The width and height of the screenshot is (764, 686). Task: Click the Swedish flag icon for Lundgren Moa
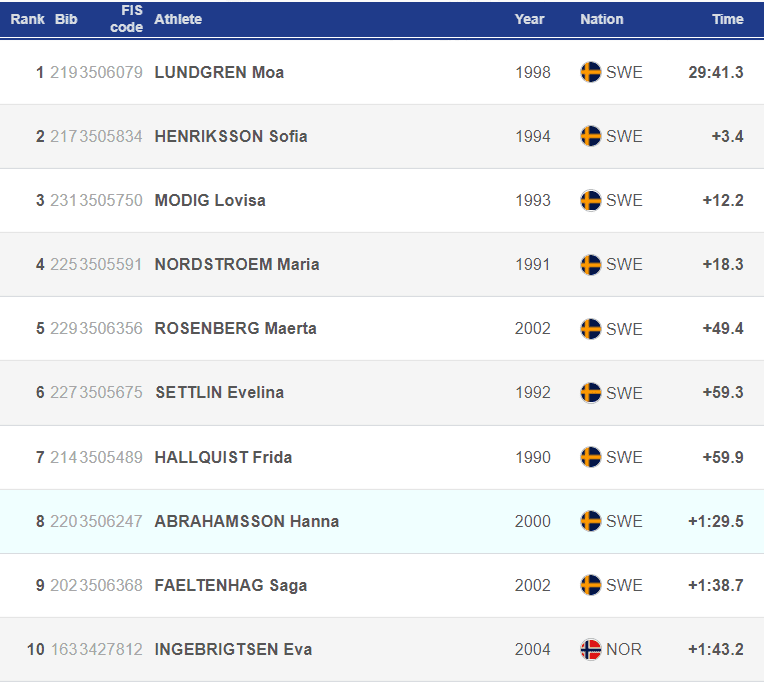(x=591, y=73)
